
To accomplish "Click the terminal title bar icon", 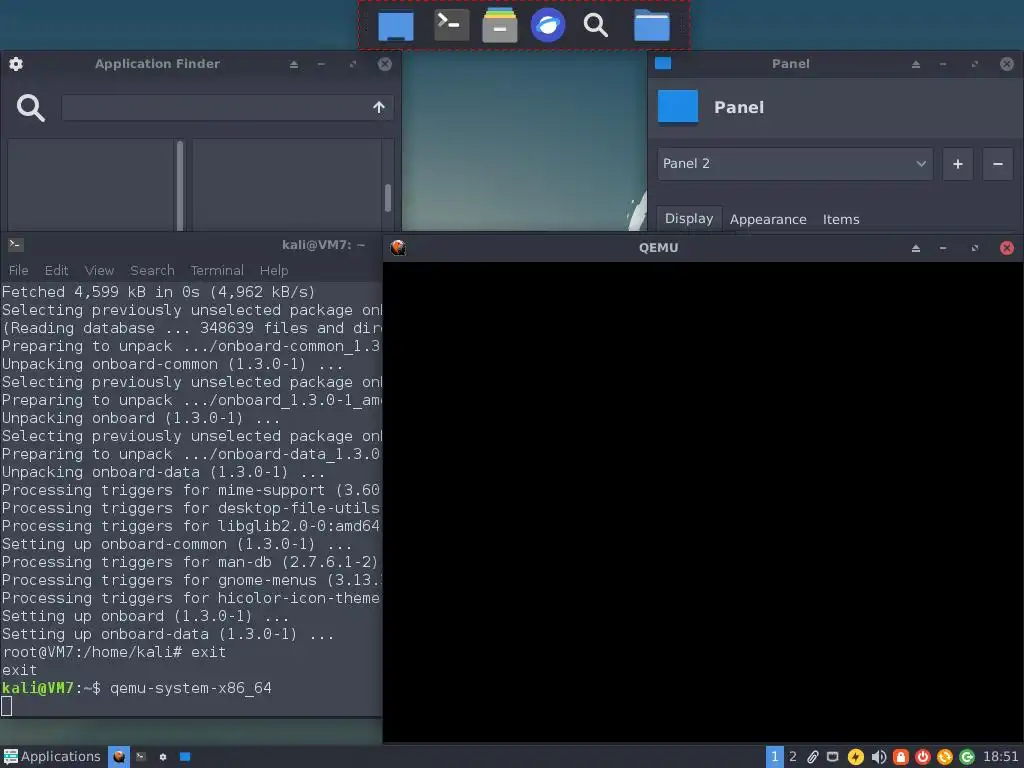I will coord(16,245).
